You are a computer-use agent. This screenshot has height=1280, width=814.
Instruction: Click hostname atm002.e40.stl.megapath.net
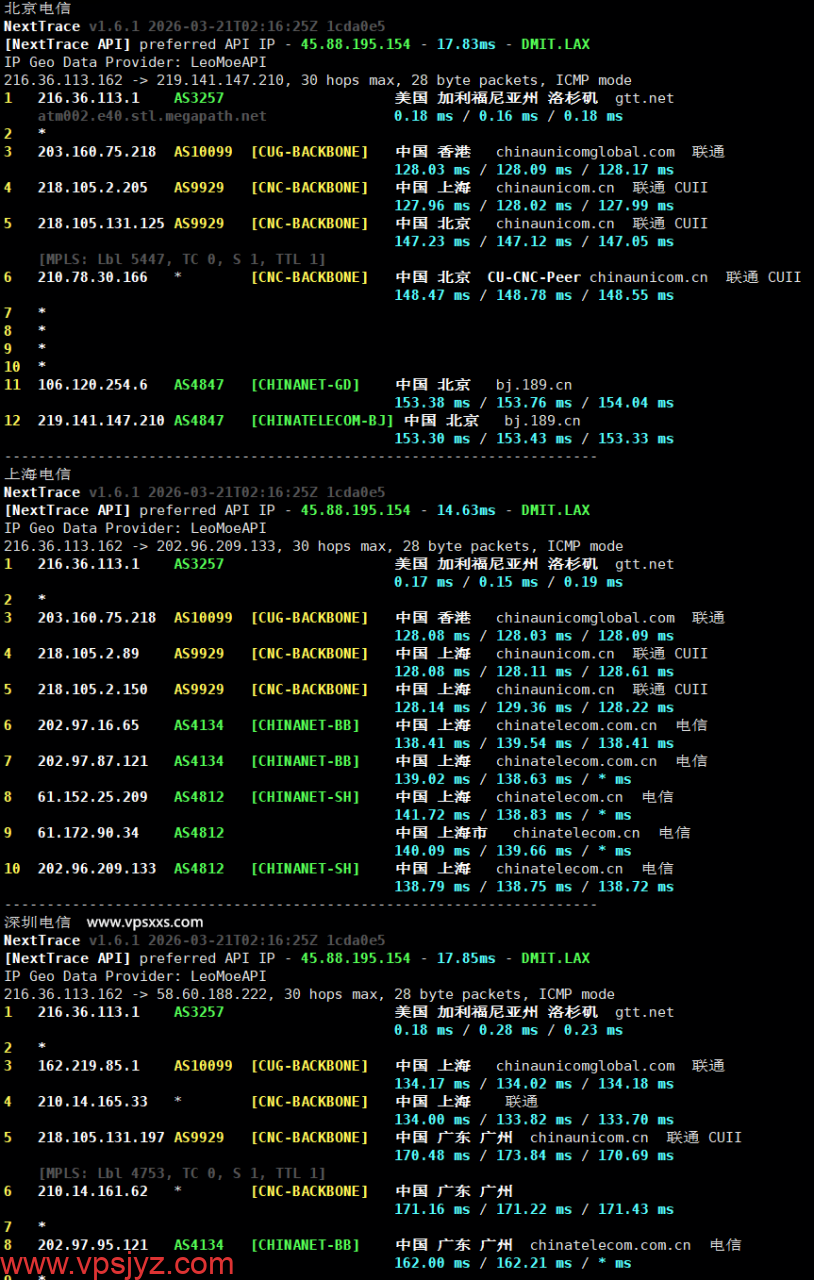coord(152,116)
